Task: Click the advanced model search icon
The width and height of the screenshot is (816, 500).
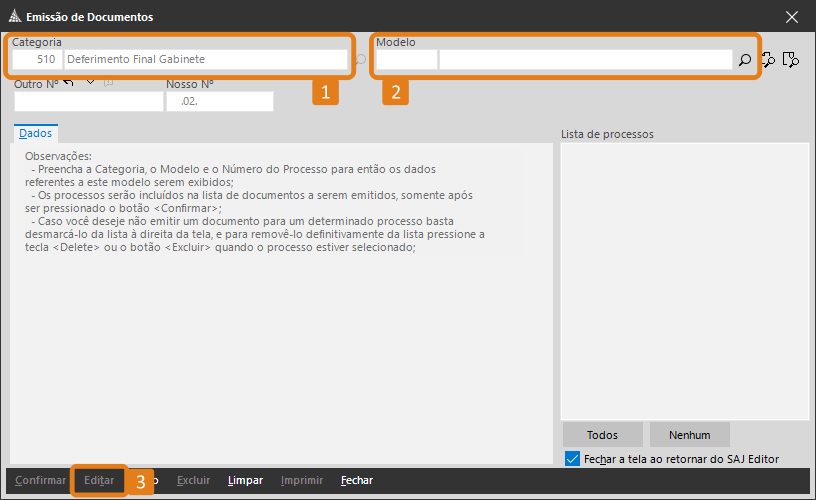Action: (x=769, y=60)
